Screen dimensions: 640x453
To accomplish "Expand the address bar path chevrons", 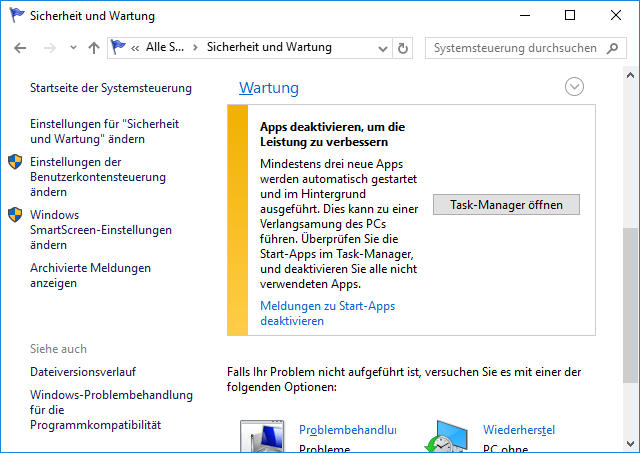I will pyautogui.click(x=135, y=48).
